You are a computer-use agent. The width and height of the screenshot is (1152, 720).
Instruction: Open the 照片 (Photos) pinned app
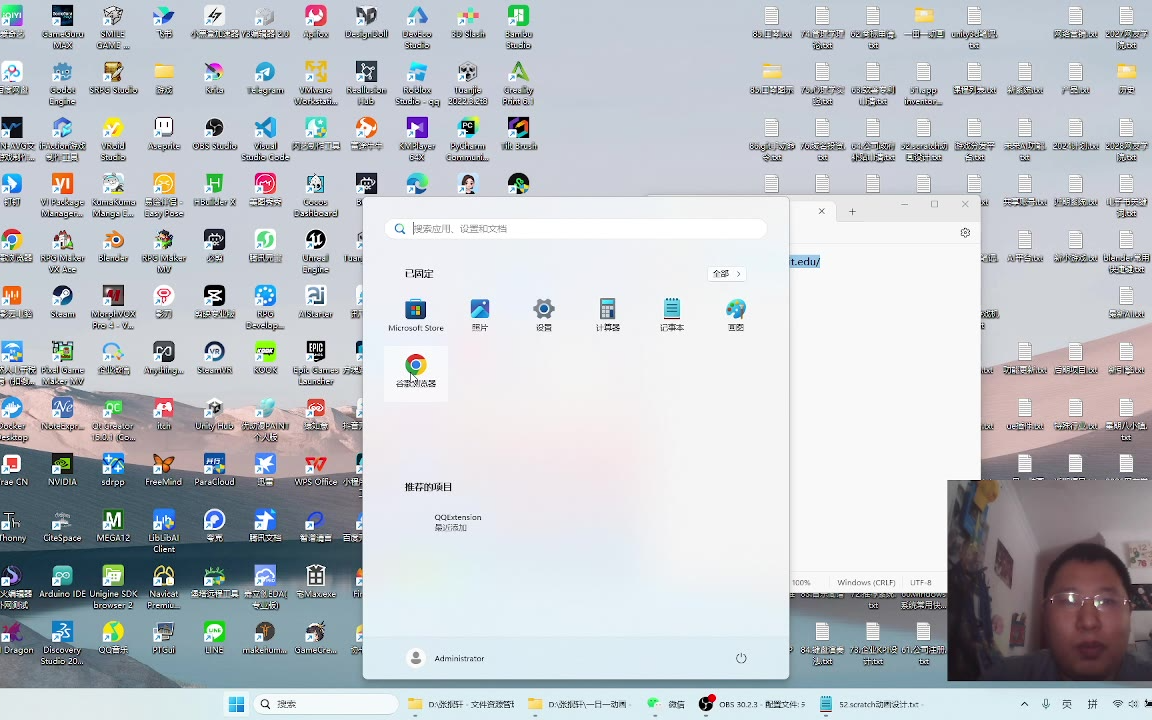480,315
